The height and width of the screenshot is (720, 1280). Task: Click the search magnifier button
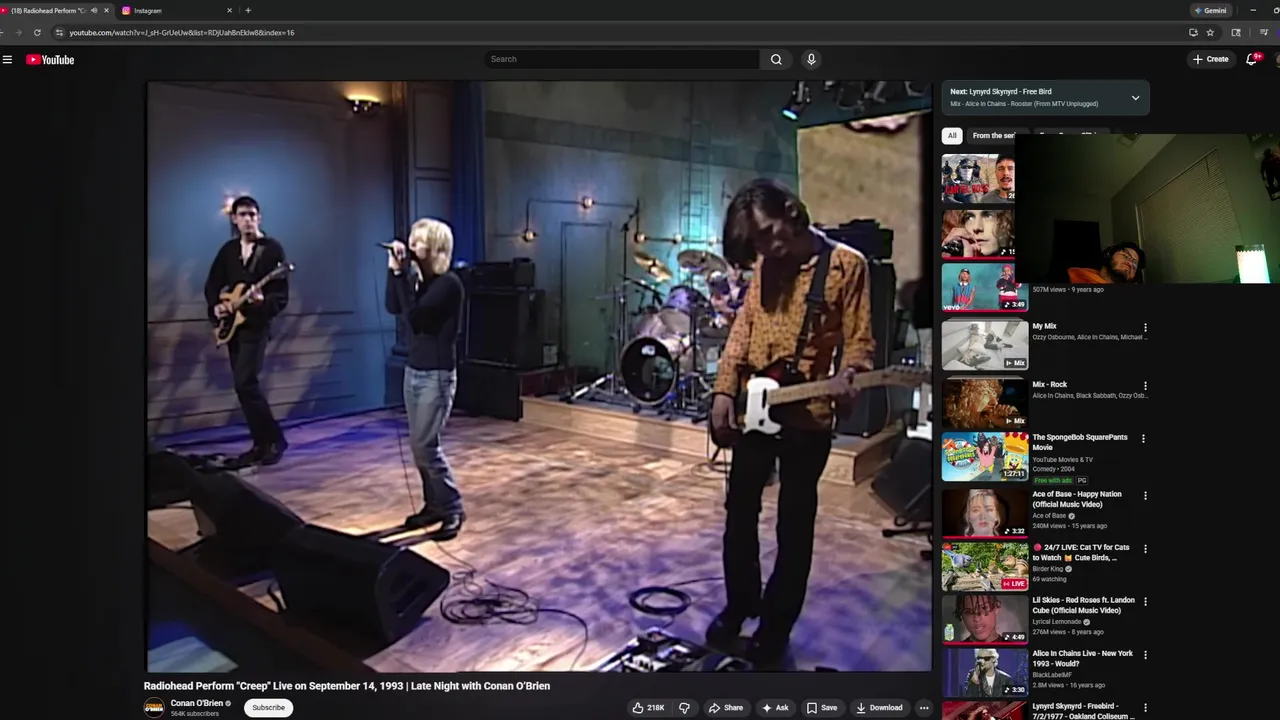tap(776, 59)
